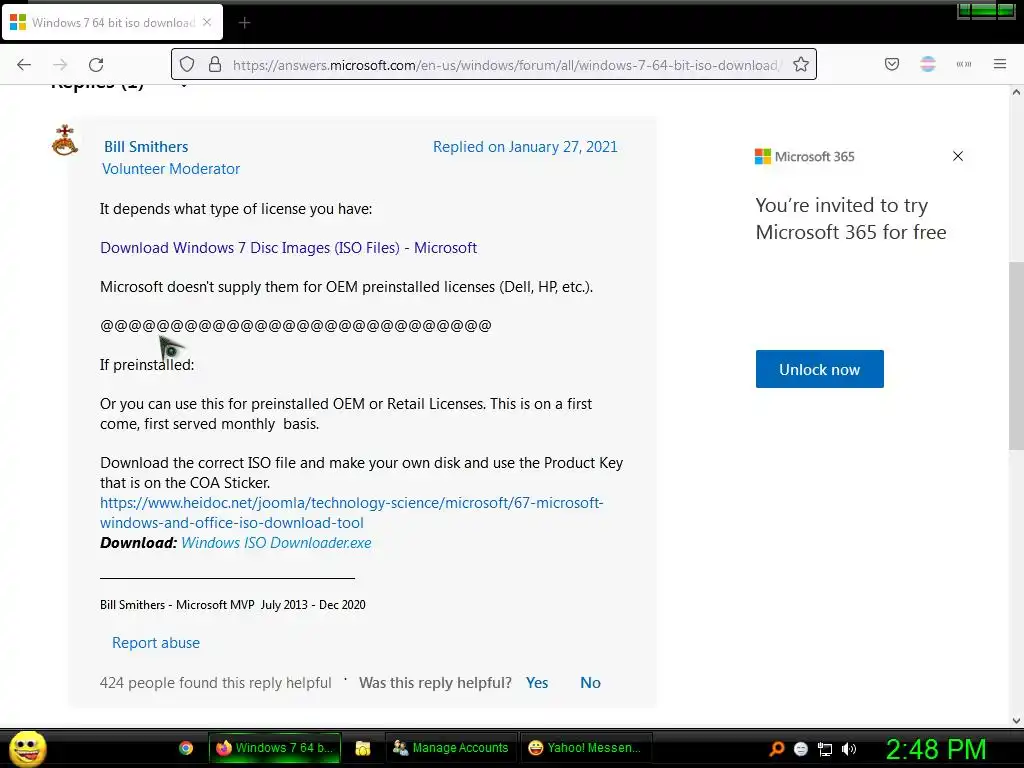This screenshot has height=768, width=1024.
Task: Click the Volunteer Moderator label
Action: [x=171, y=168]
